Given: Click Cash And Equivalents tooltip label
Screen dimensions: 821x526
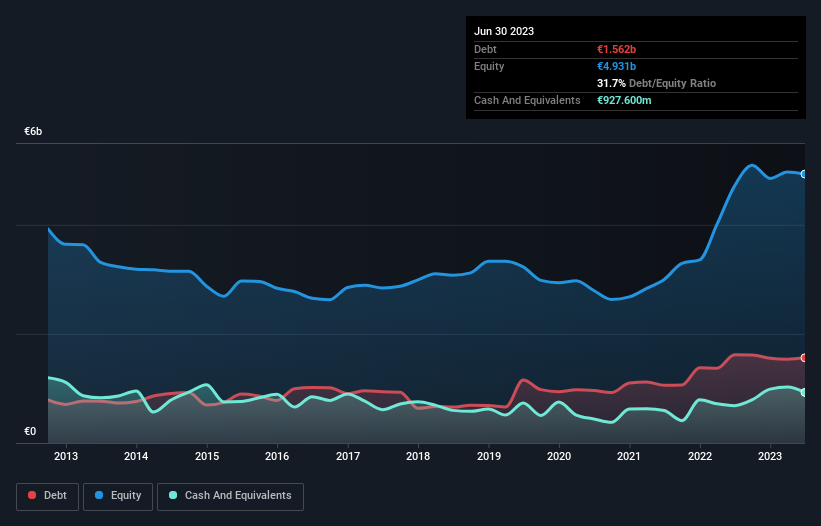Looking at the screenshot, I should tap(527, 100).
